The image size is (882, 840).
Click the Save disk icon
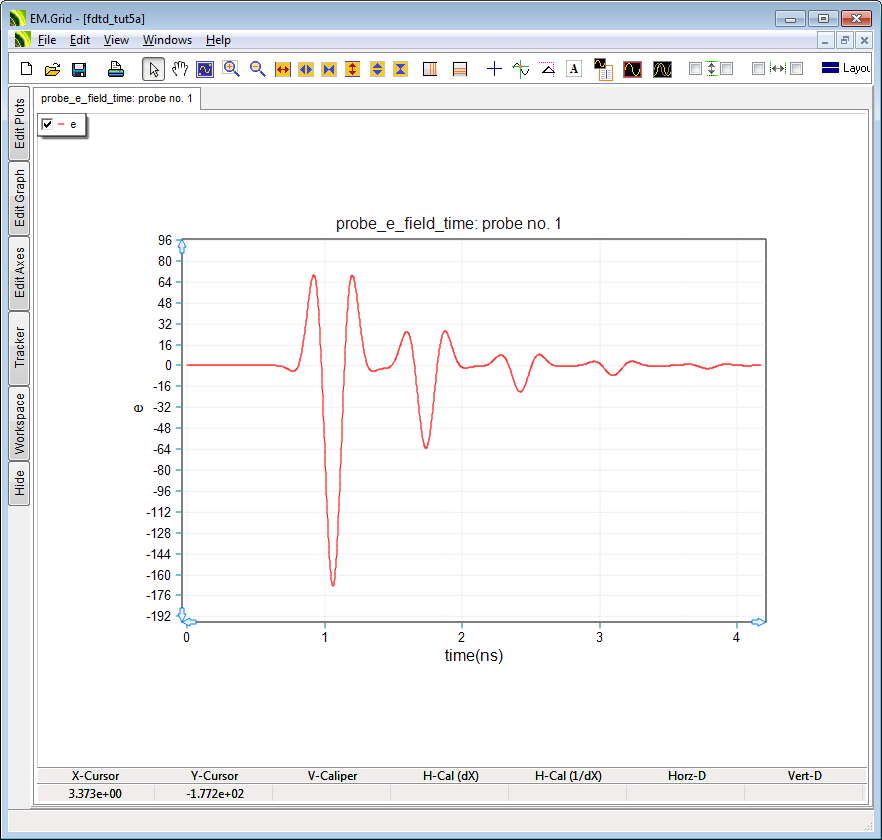pyautogui.click(x=79, y=69)
